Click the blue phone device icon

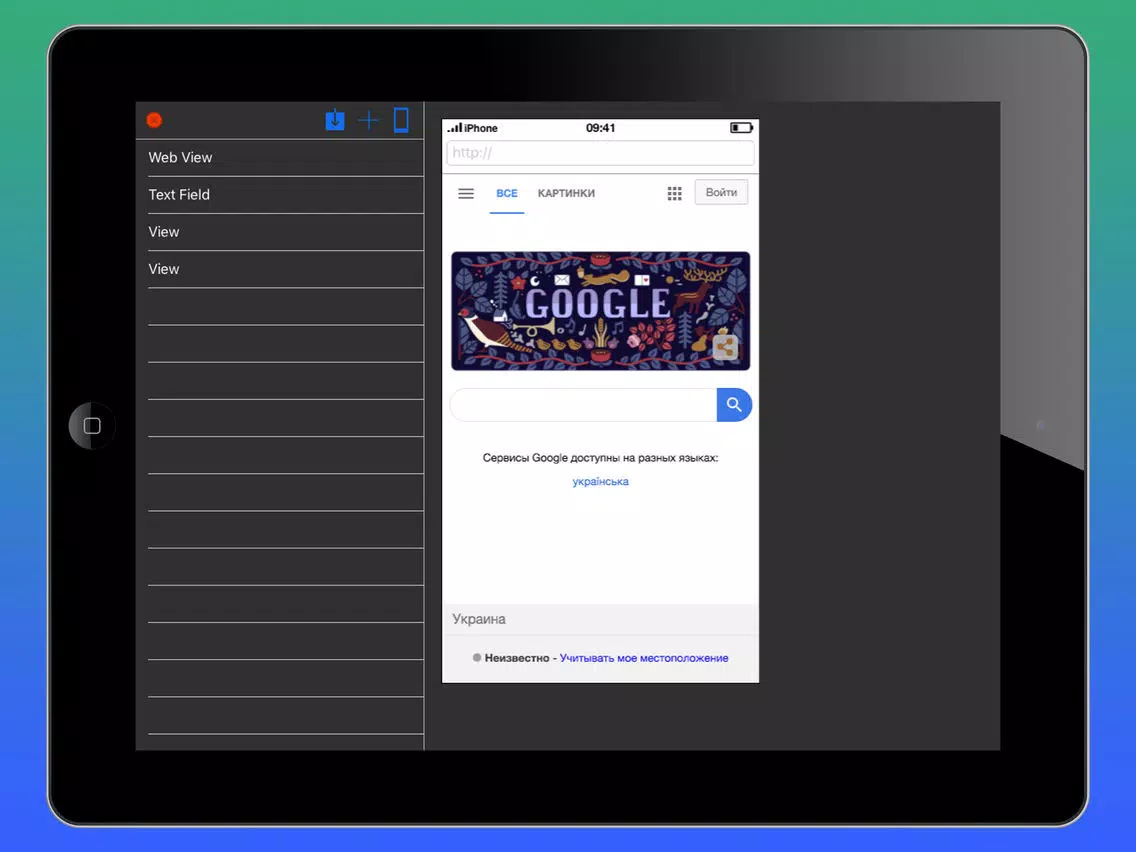(x=401, y=120)
